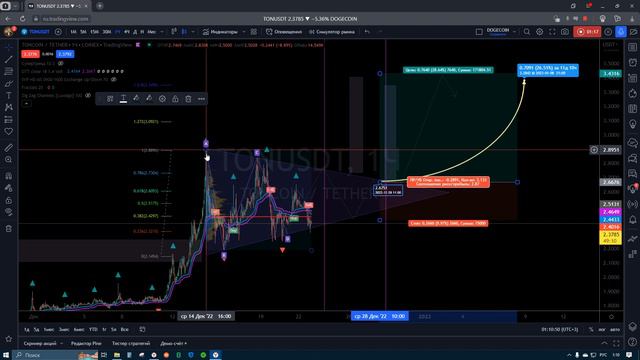The image size is (640, 360).
Task: Open template icon in floating toolbar
Action: point(110,99)
